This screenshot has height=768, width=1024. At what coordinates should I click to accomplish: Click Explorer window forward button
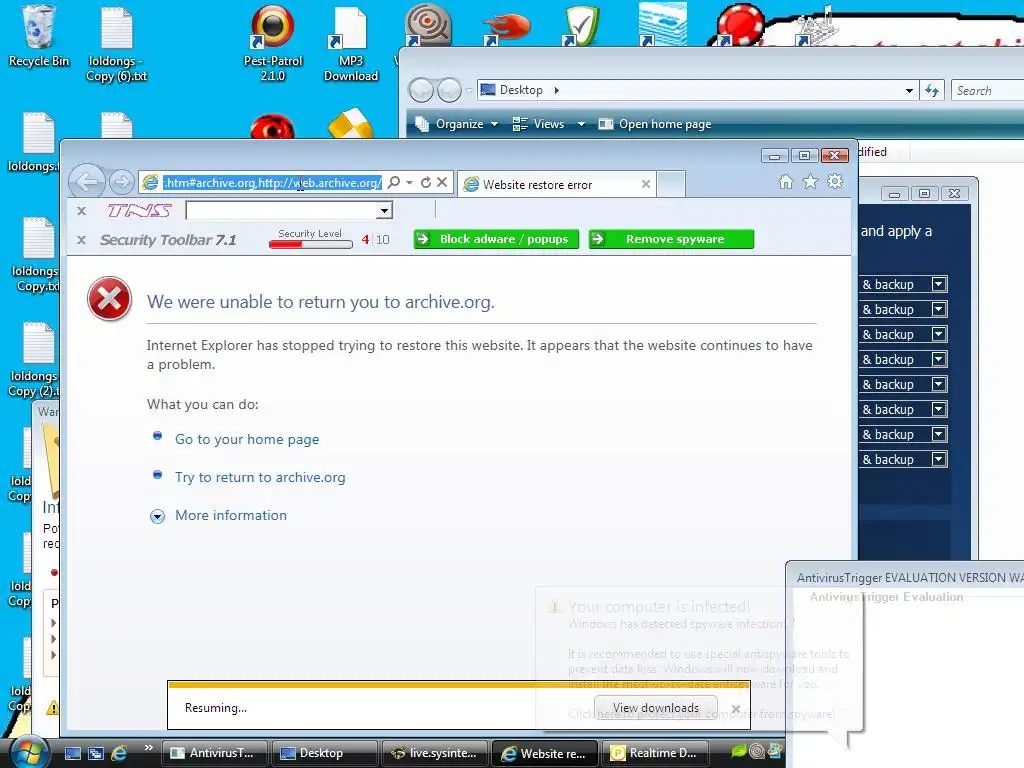pyautogui.click(x=449, y=90)
